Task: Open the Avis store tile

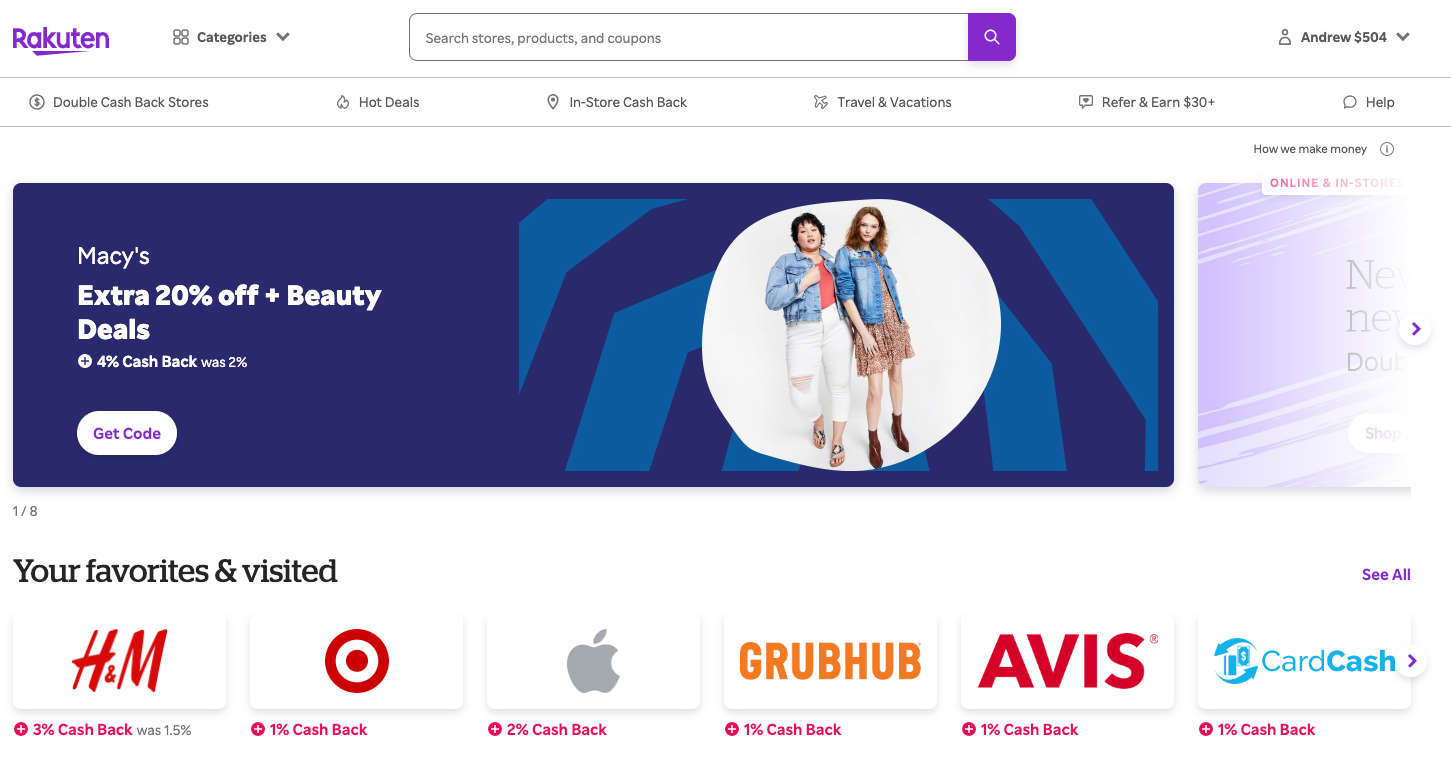Action: 1067,661
